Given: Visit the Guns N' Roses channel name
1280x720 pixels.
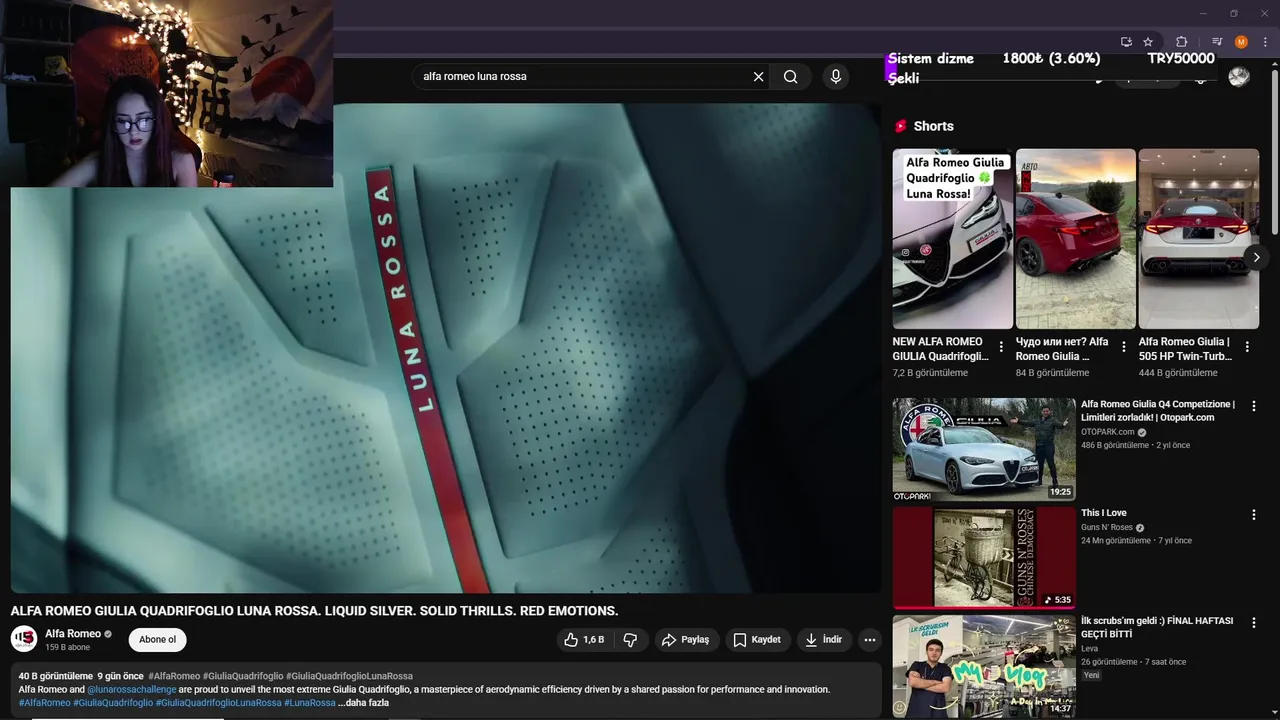Looking at the screenshot, I should click(x=1107, y=528).
